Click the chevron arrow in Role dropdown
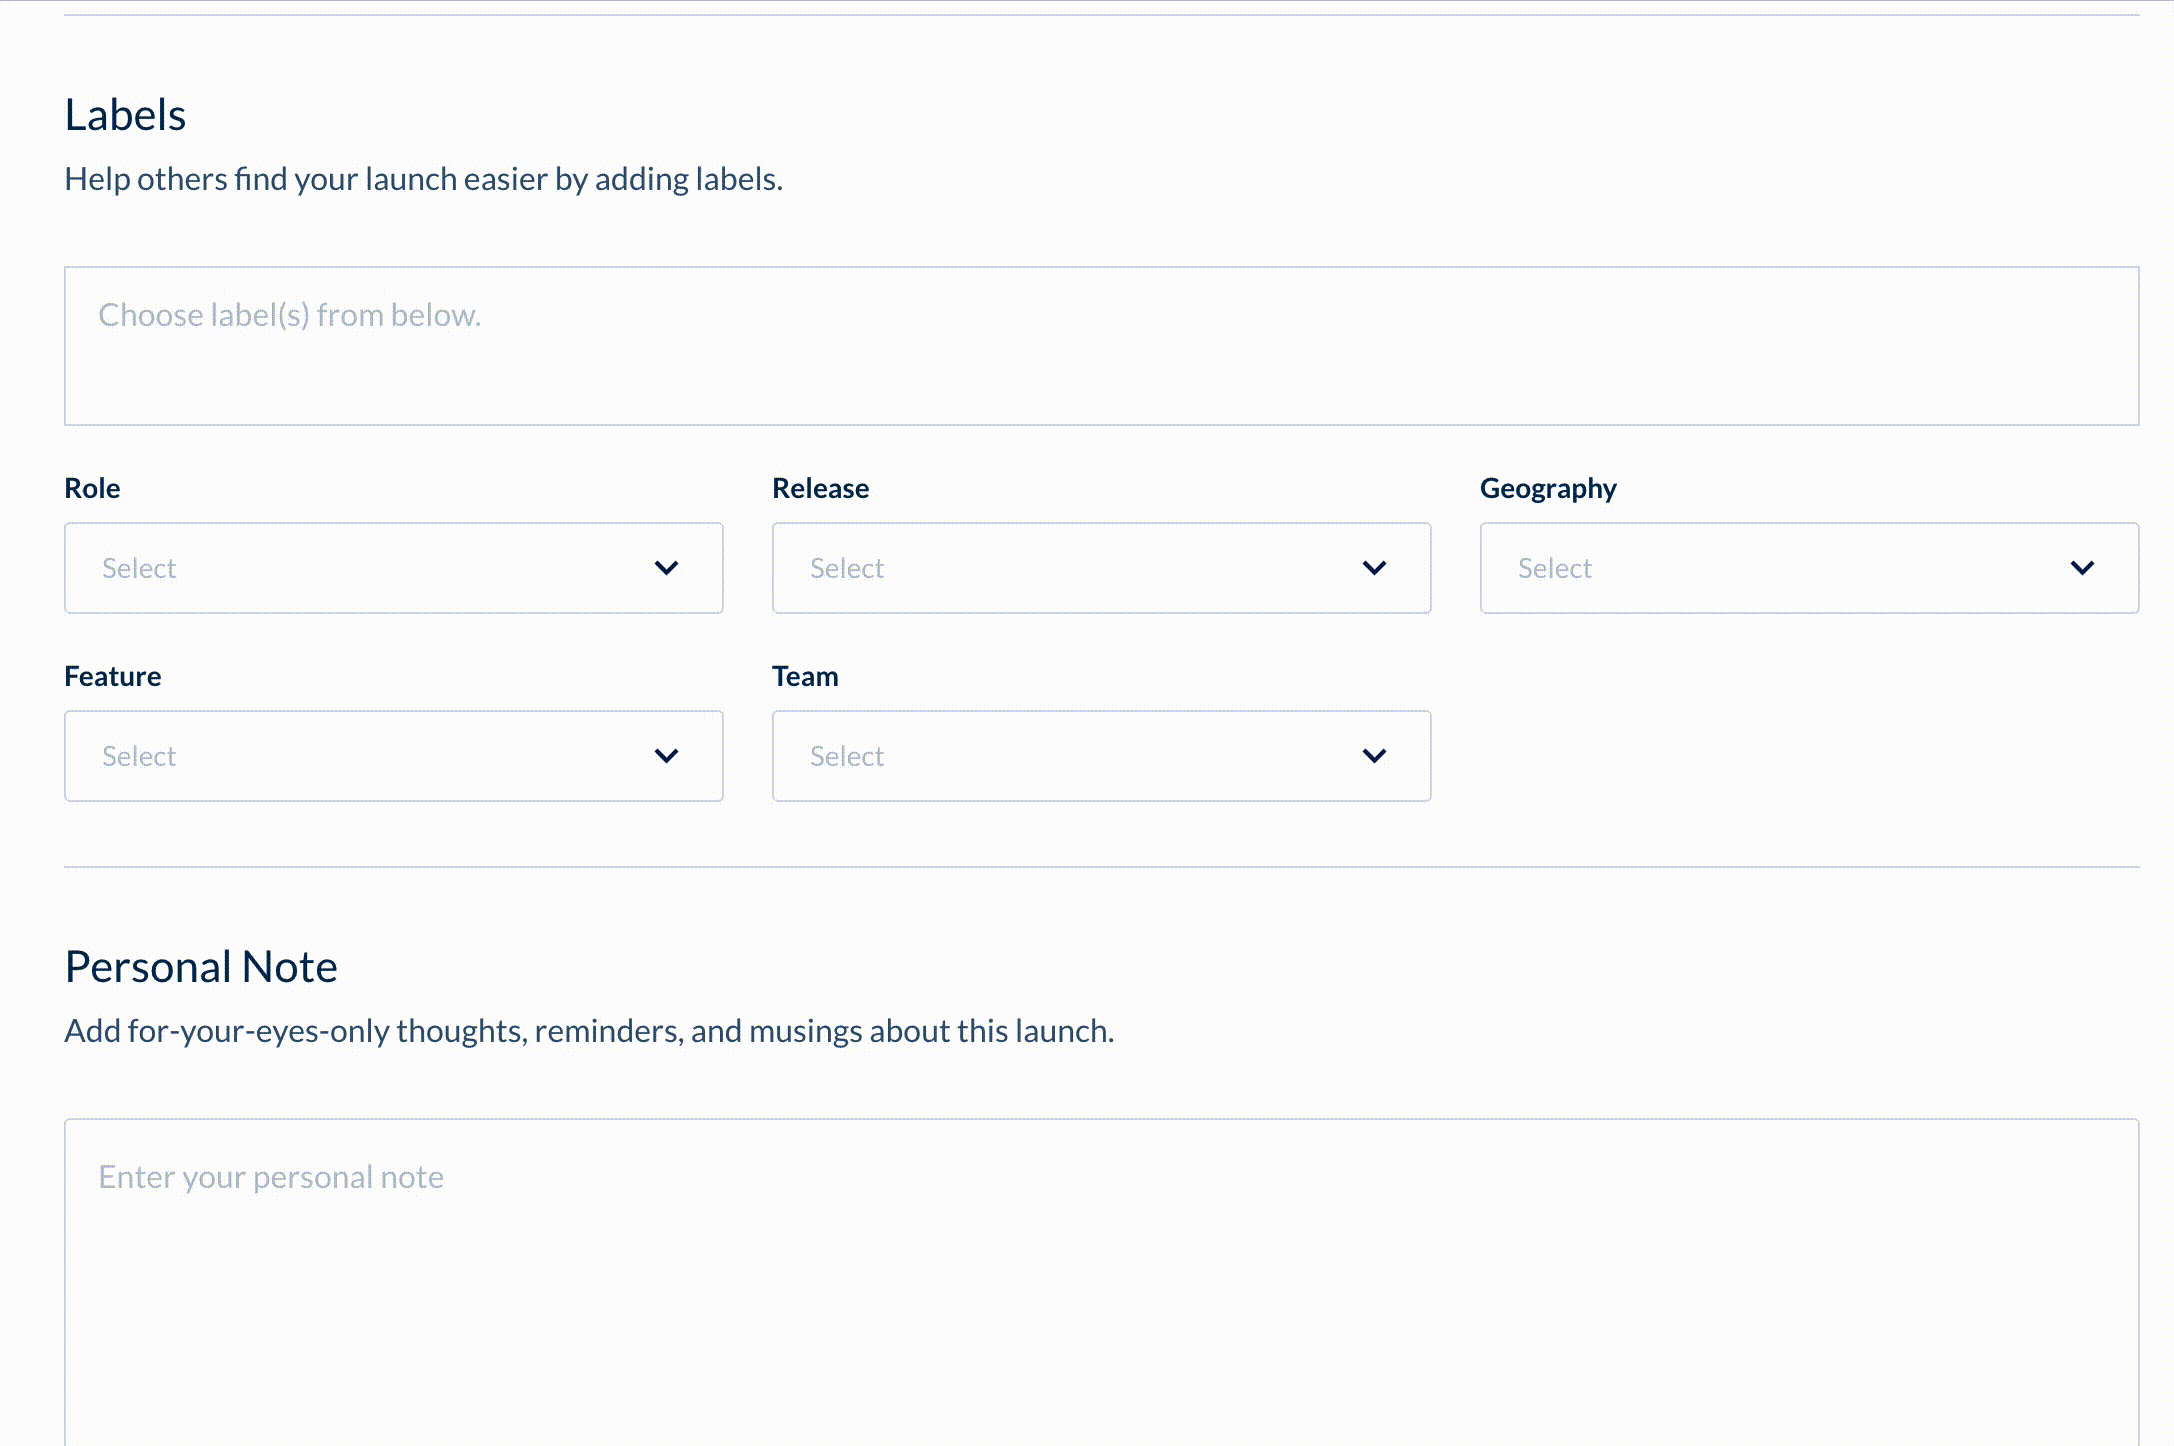Viewport: 2174px width, 1446px height. pos(666,568)
